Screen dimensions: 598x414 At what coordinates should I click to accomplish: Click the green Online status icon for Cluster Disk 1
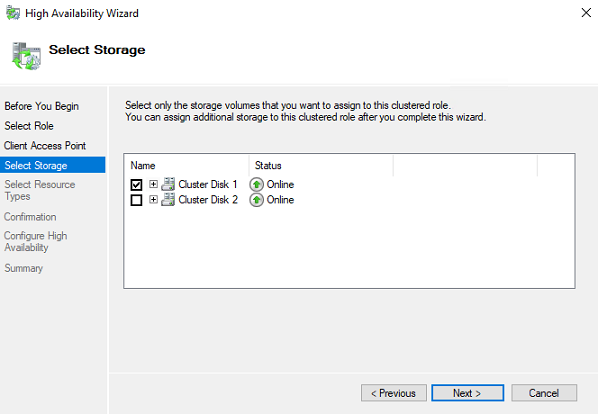[257, 185]
